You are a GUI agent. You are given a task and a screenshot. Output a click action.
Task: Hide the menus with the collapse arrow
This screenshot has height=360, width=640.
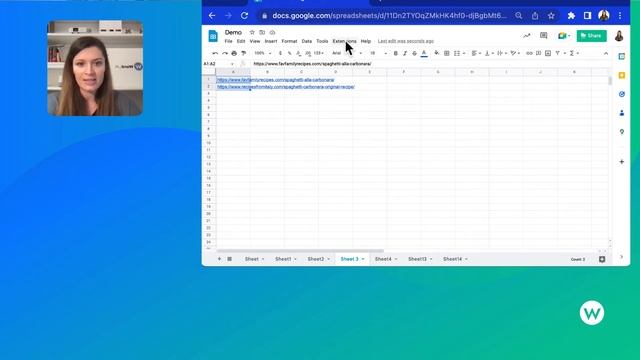[x=606, y=53]
